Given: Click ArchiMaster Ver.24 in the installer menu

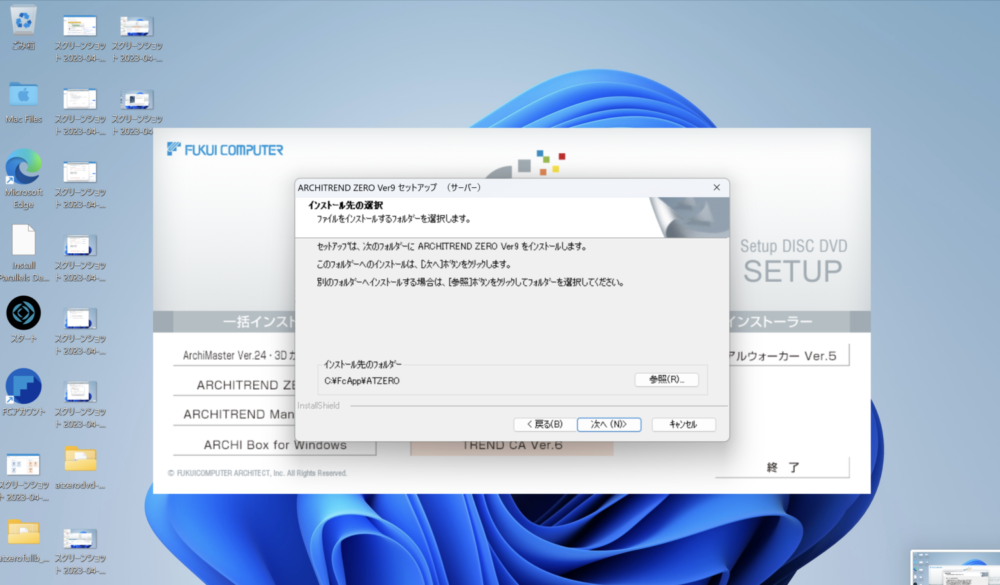Looking at the screenshot, I should (234, 355).
